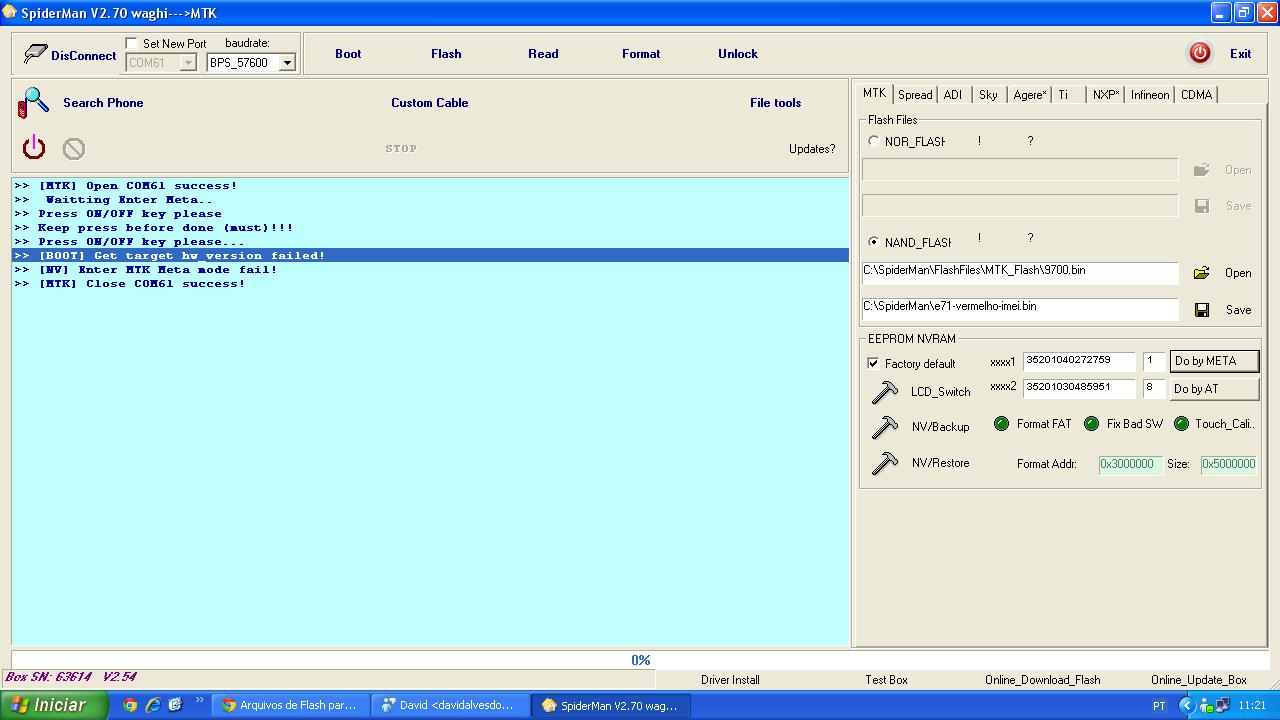Click the Fix Bad SW green indicator
1280x720 pixels.
tap(1091, 424)
